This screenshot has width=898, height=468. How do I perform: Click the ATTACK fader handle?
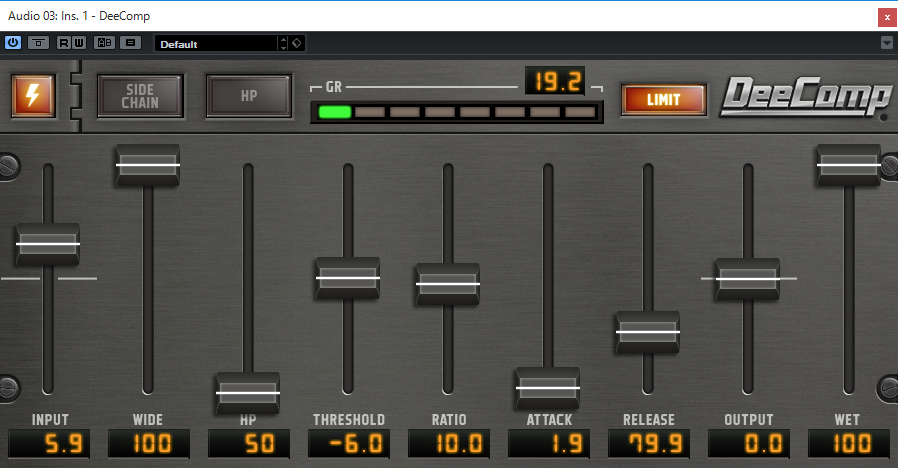click(x=548, y=388)
